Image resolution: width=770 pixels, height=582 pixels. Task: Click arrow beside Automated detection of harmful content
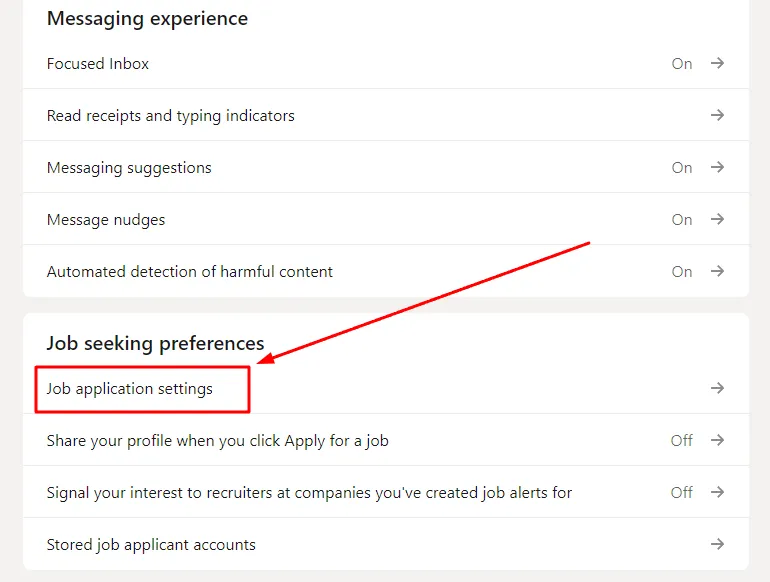pyautogui.click(x=717, y=271)
